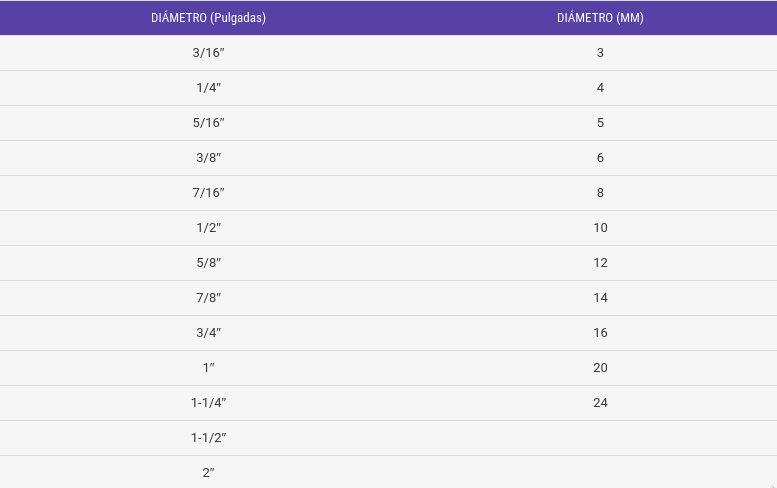This screenshot has height=488, width=777.
Task: Pick the 16 mm diameter value
Action: pos(600,333)
